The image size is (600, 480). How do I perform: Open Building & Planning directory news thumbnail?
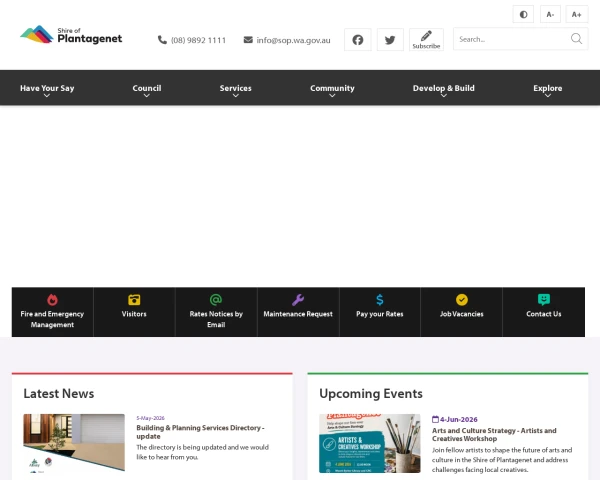click(x=74, y=443)
